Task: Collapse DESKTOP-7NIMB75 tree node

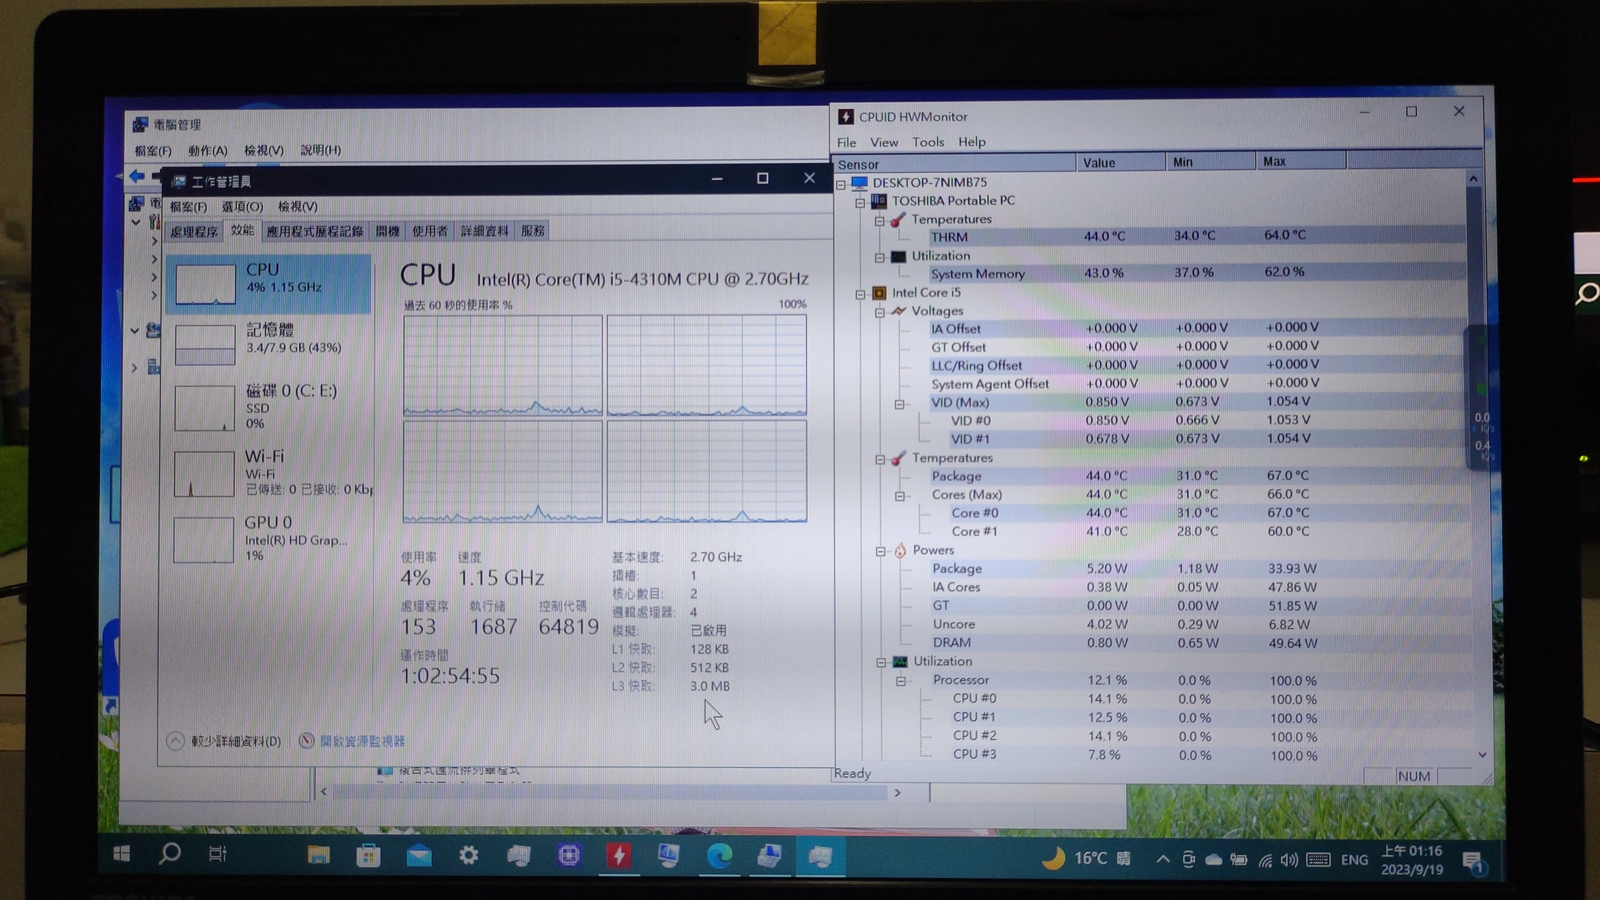Action: point(841,184)
